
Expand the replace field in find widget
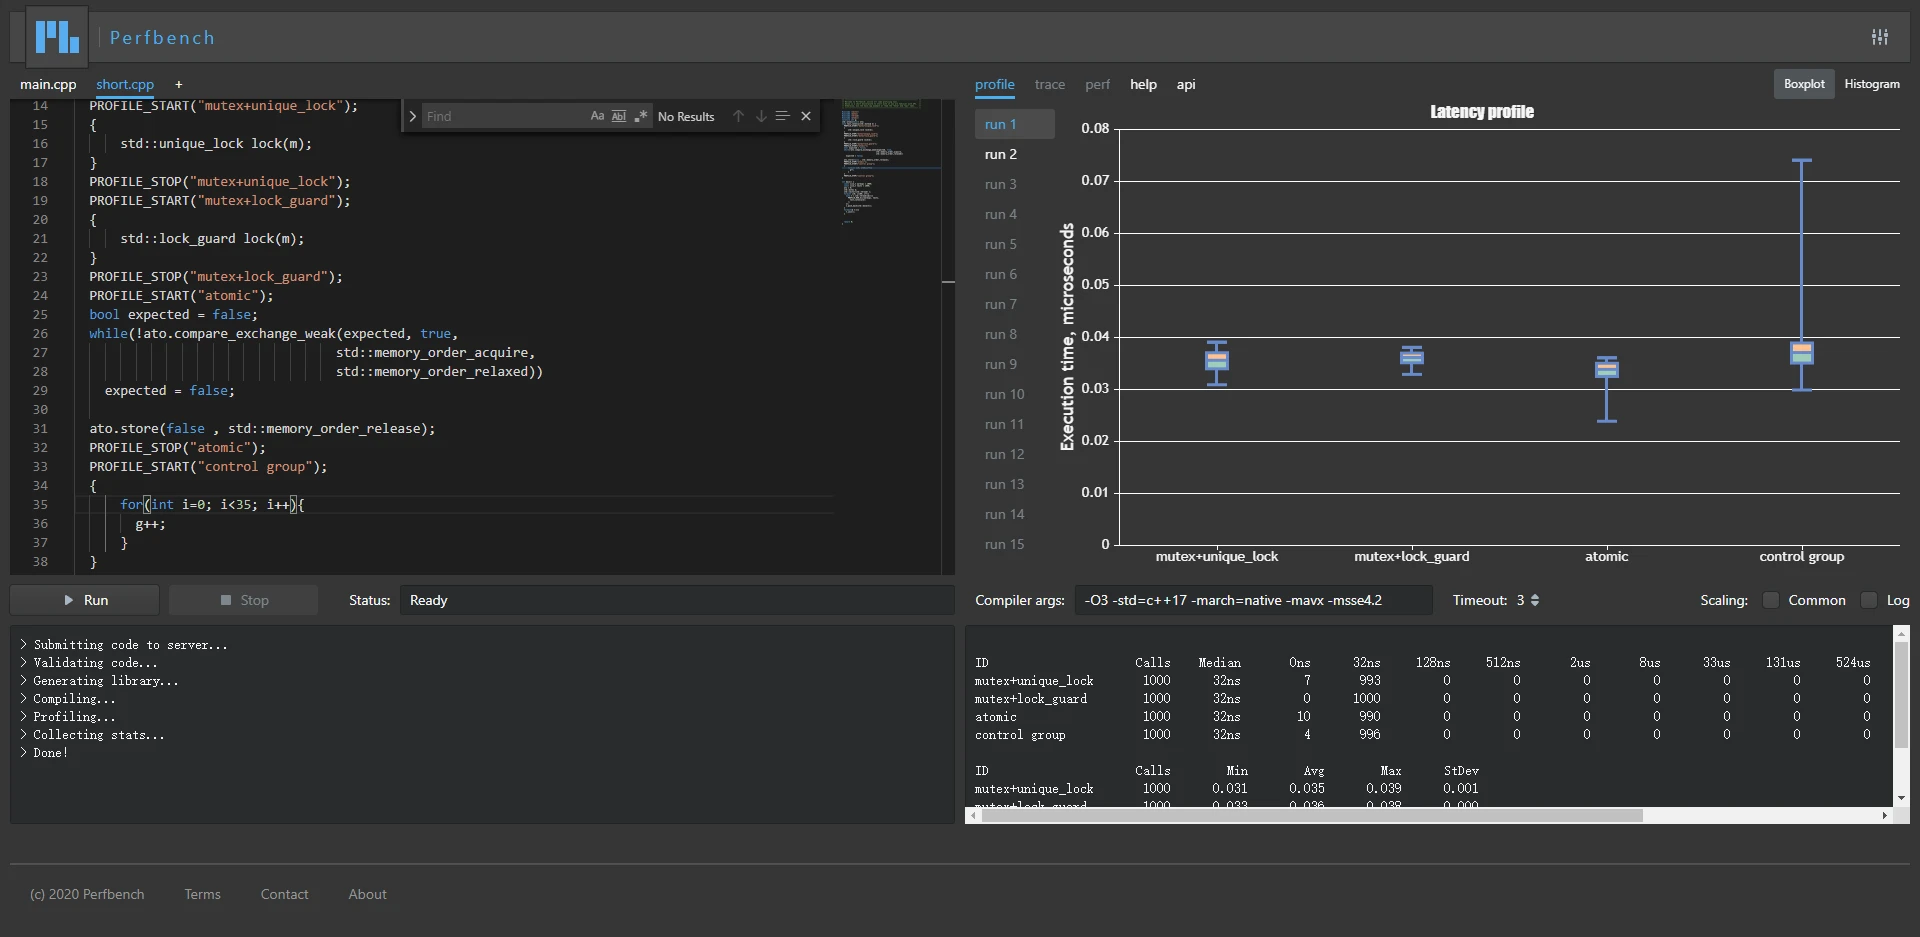(x=412, y=117)
